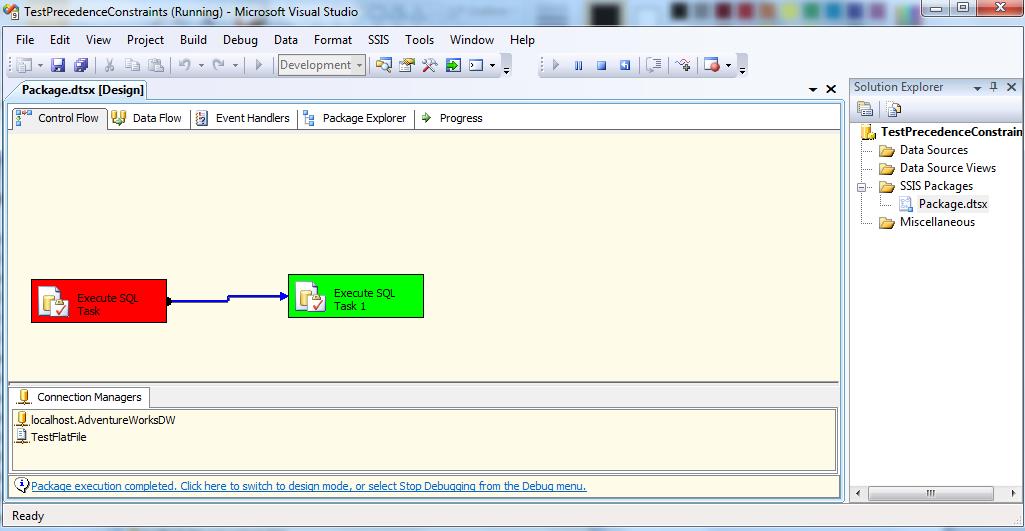Toggle auto-hide pin on Solution Explorer
Screen dimensions: 1025x531
pyautogui.click(x=993, y=88)
